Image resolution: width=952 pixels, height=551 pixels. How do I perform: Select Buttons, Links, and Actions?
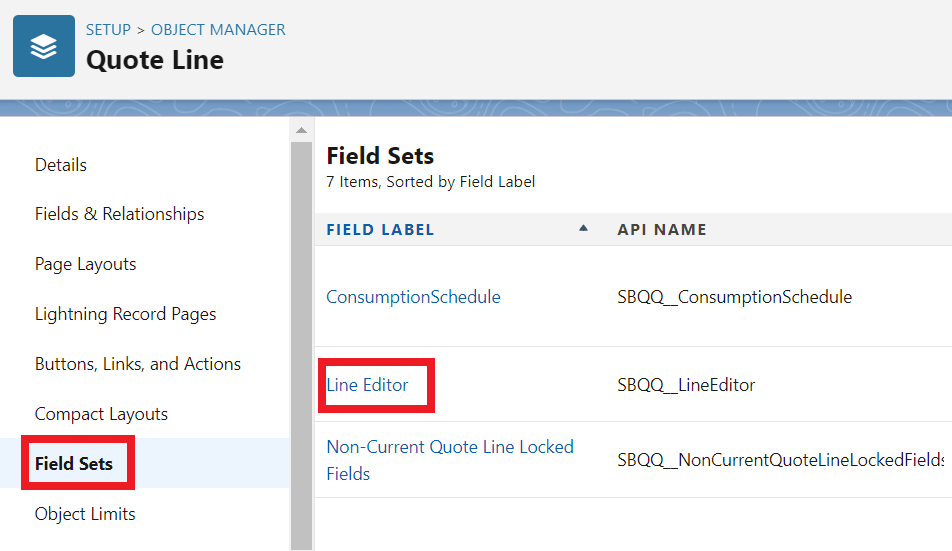[137, 364]
